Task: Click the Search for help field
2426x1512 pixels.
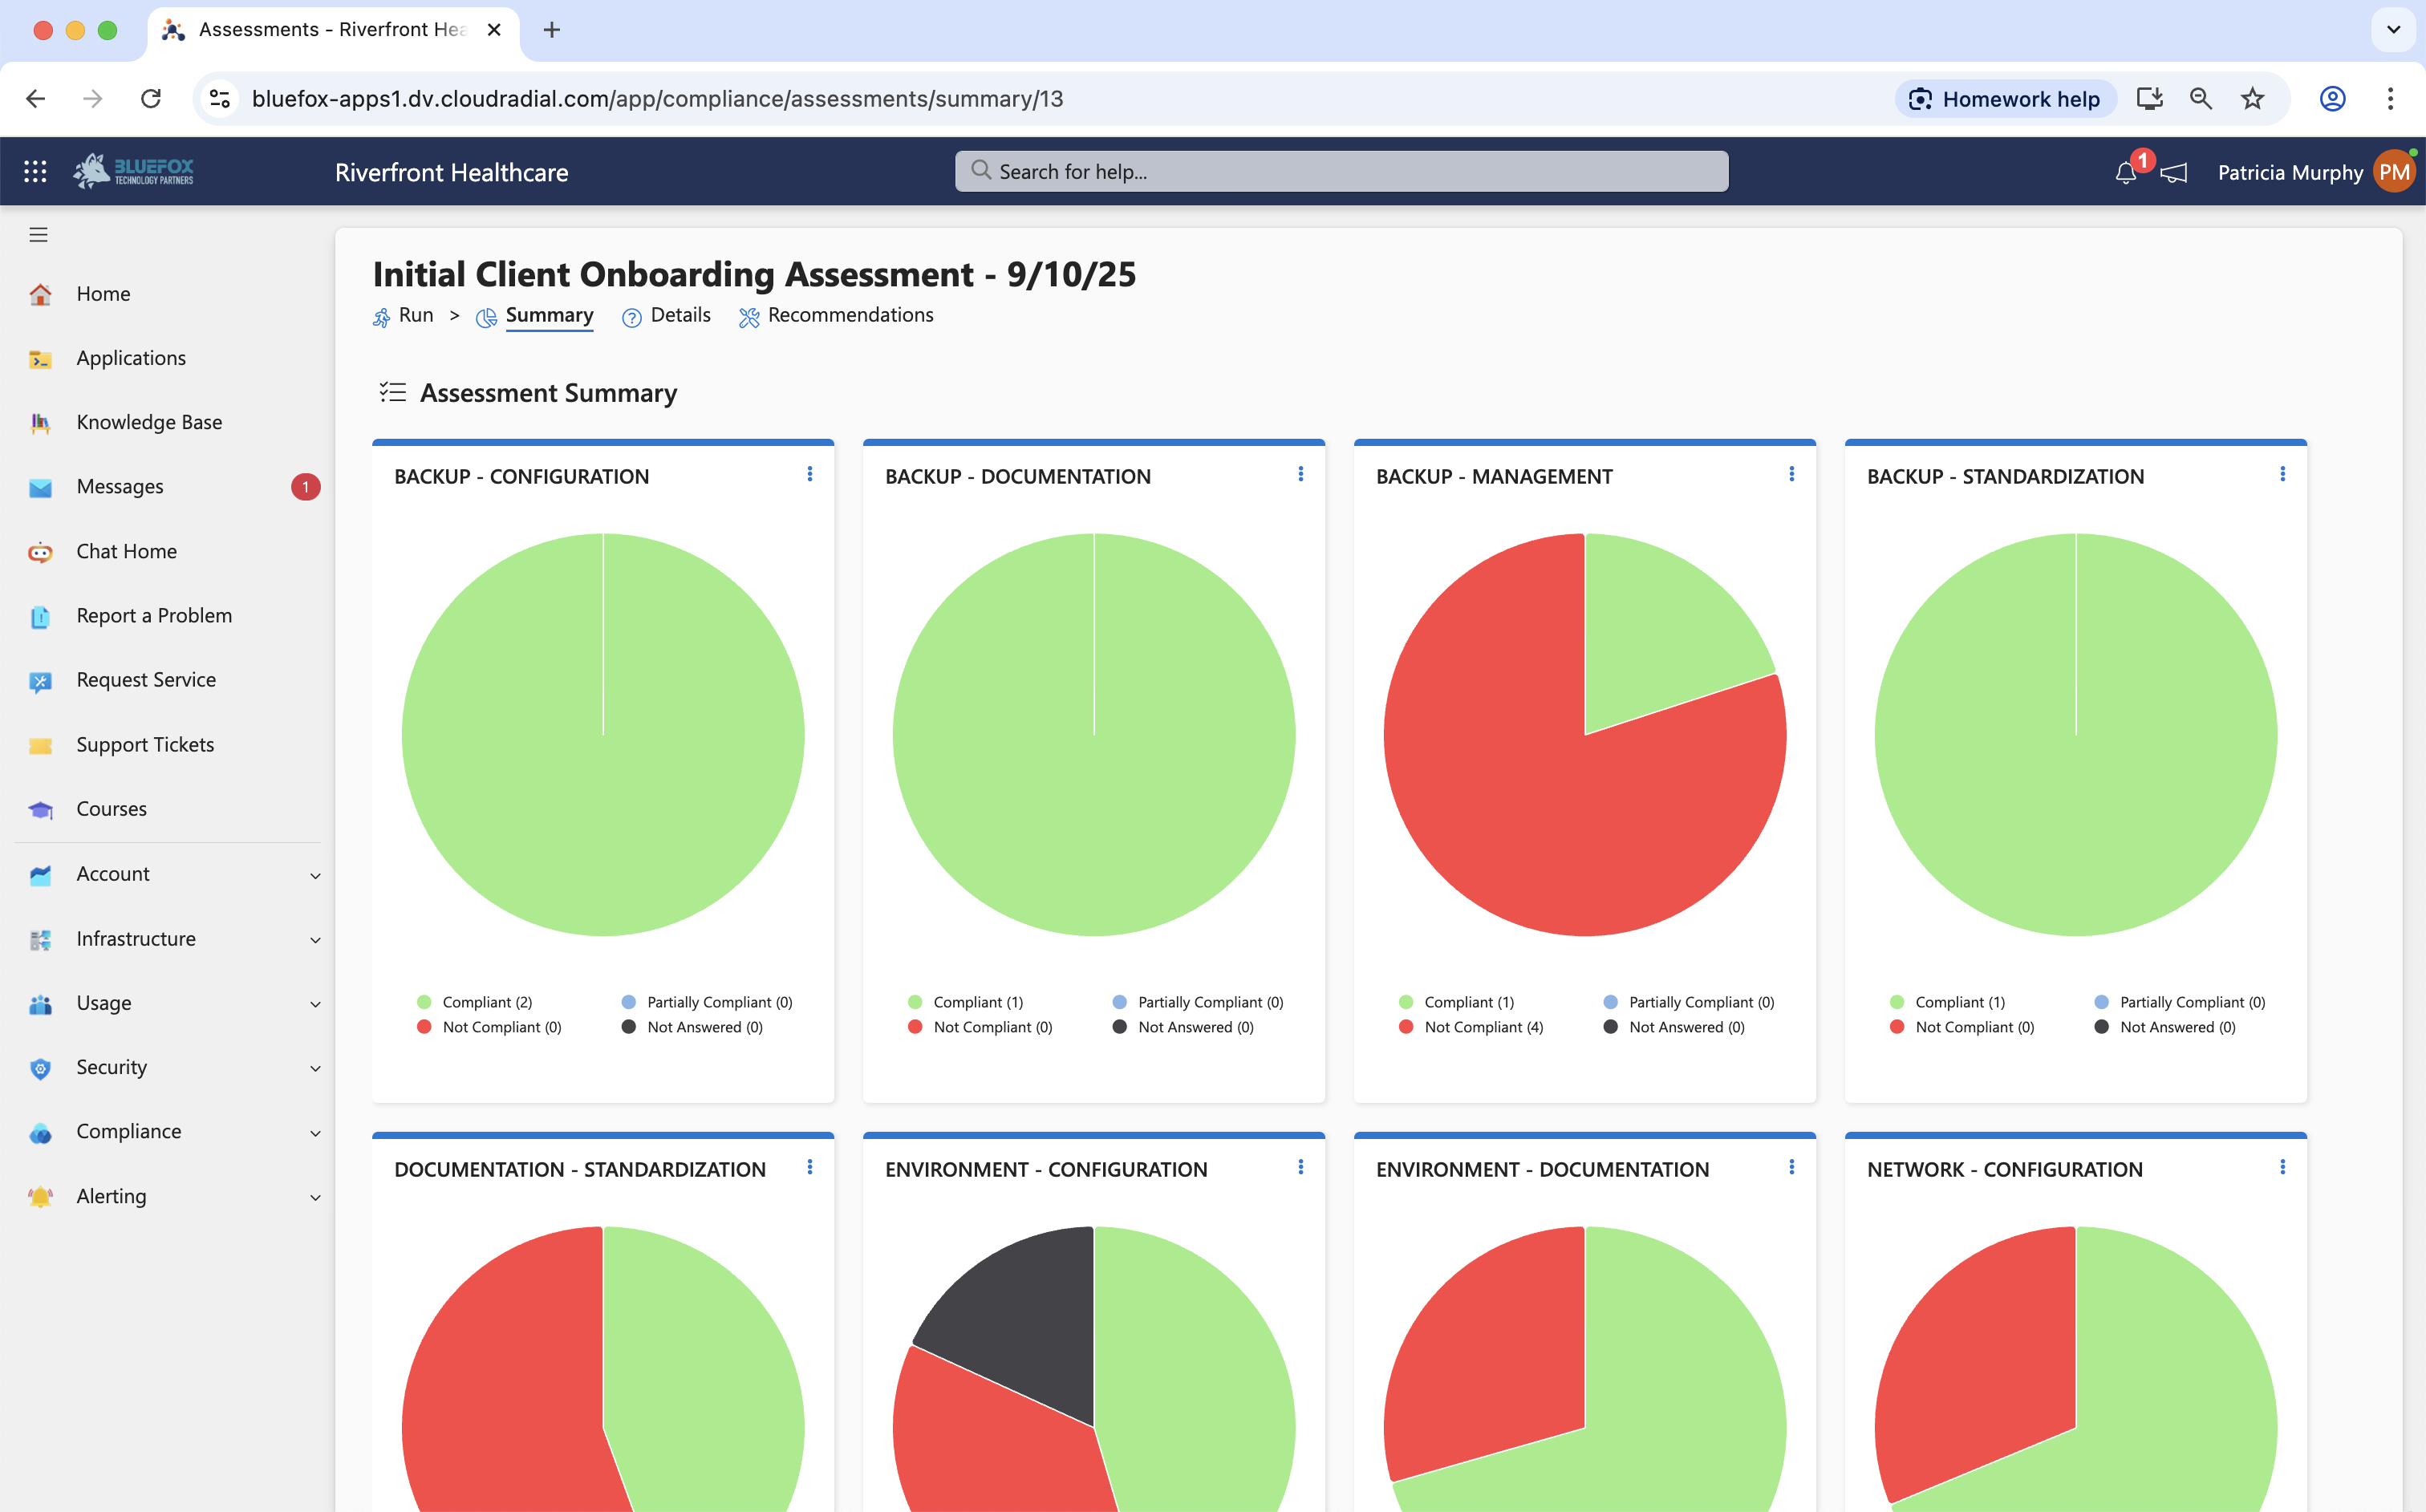Action: point(1341,172)
